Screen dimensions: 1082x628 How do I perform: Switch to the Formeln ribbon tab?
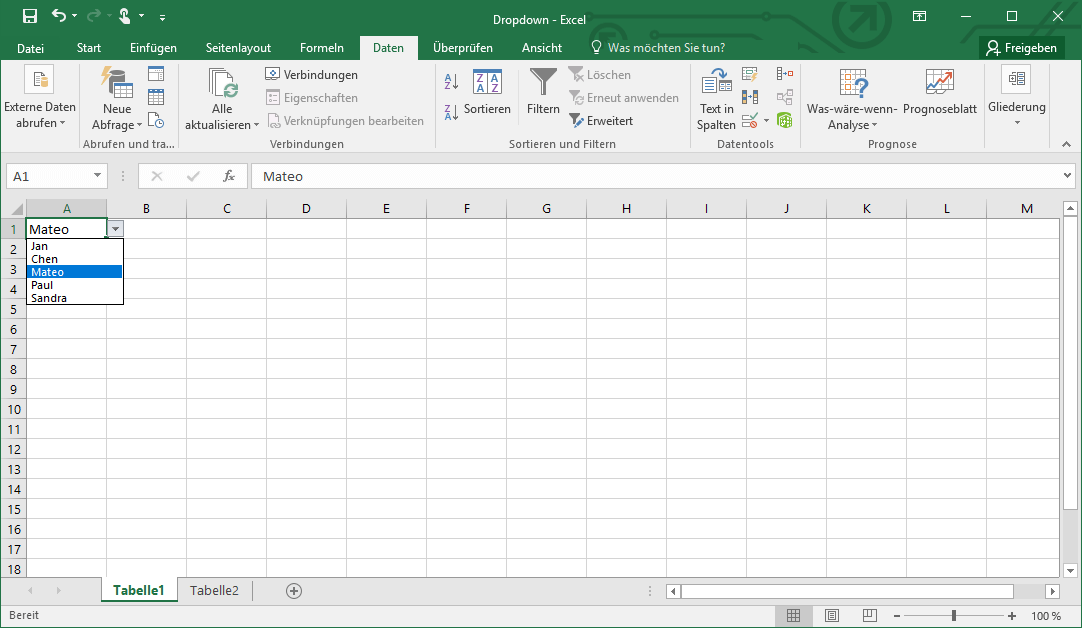pos(321,47)
